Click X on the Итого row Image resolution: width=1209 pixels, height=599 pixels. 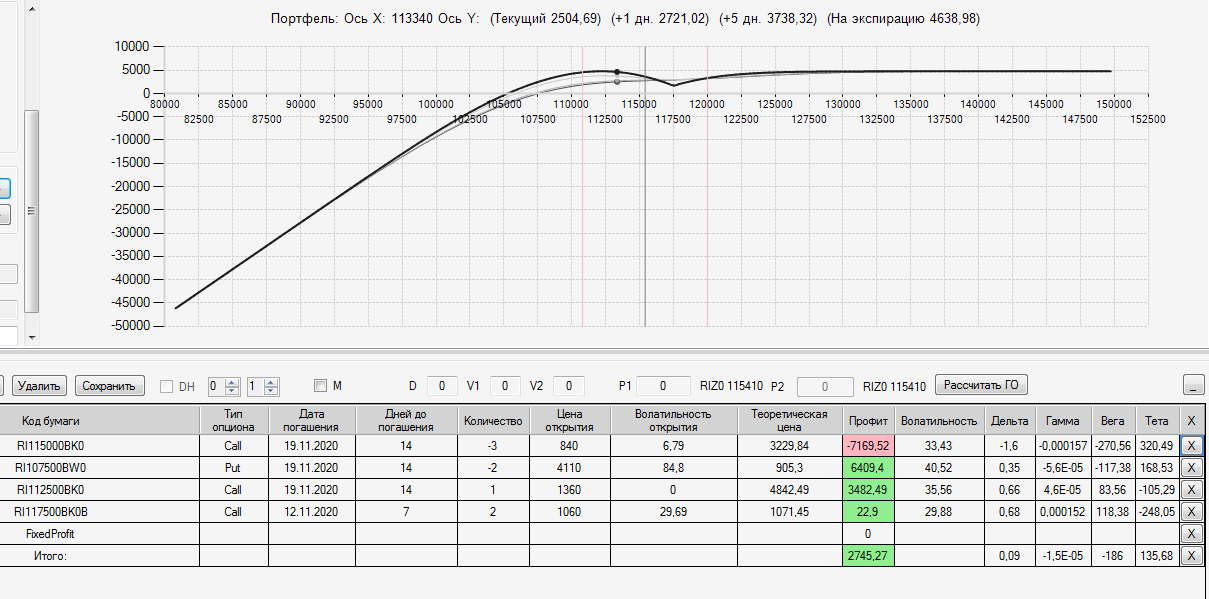[x=1191, y=556]
